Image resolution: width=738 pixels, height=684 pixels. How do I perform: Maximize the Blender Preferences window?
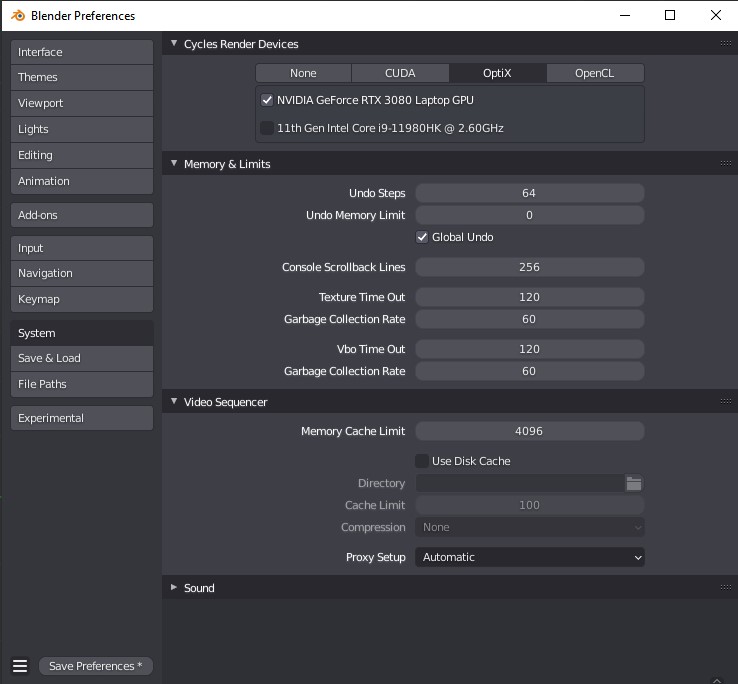click(670, 16)
